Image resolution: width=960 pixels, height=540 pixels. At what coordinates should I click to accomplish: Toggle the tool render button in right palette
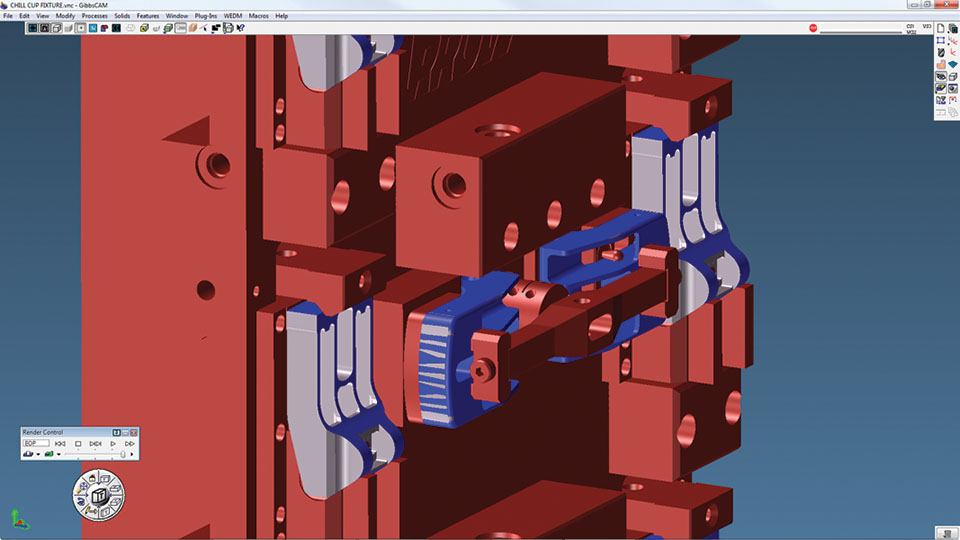pyautogui.click(x=941, y=88)
